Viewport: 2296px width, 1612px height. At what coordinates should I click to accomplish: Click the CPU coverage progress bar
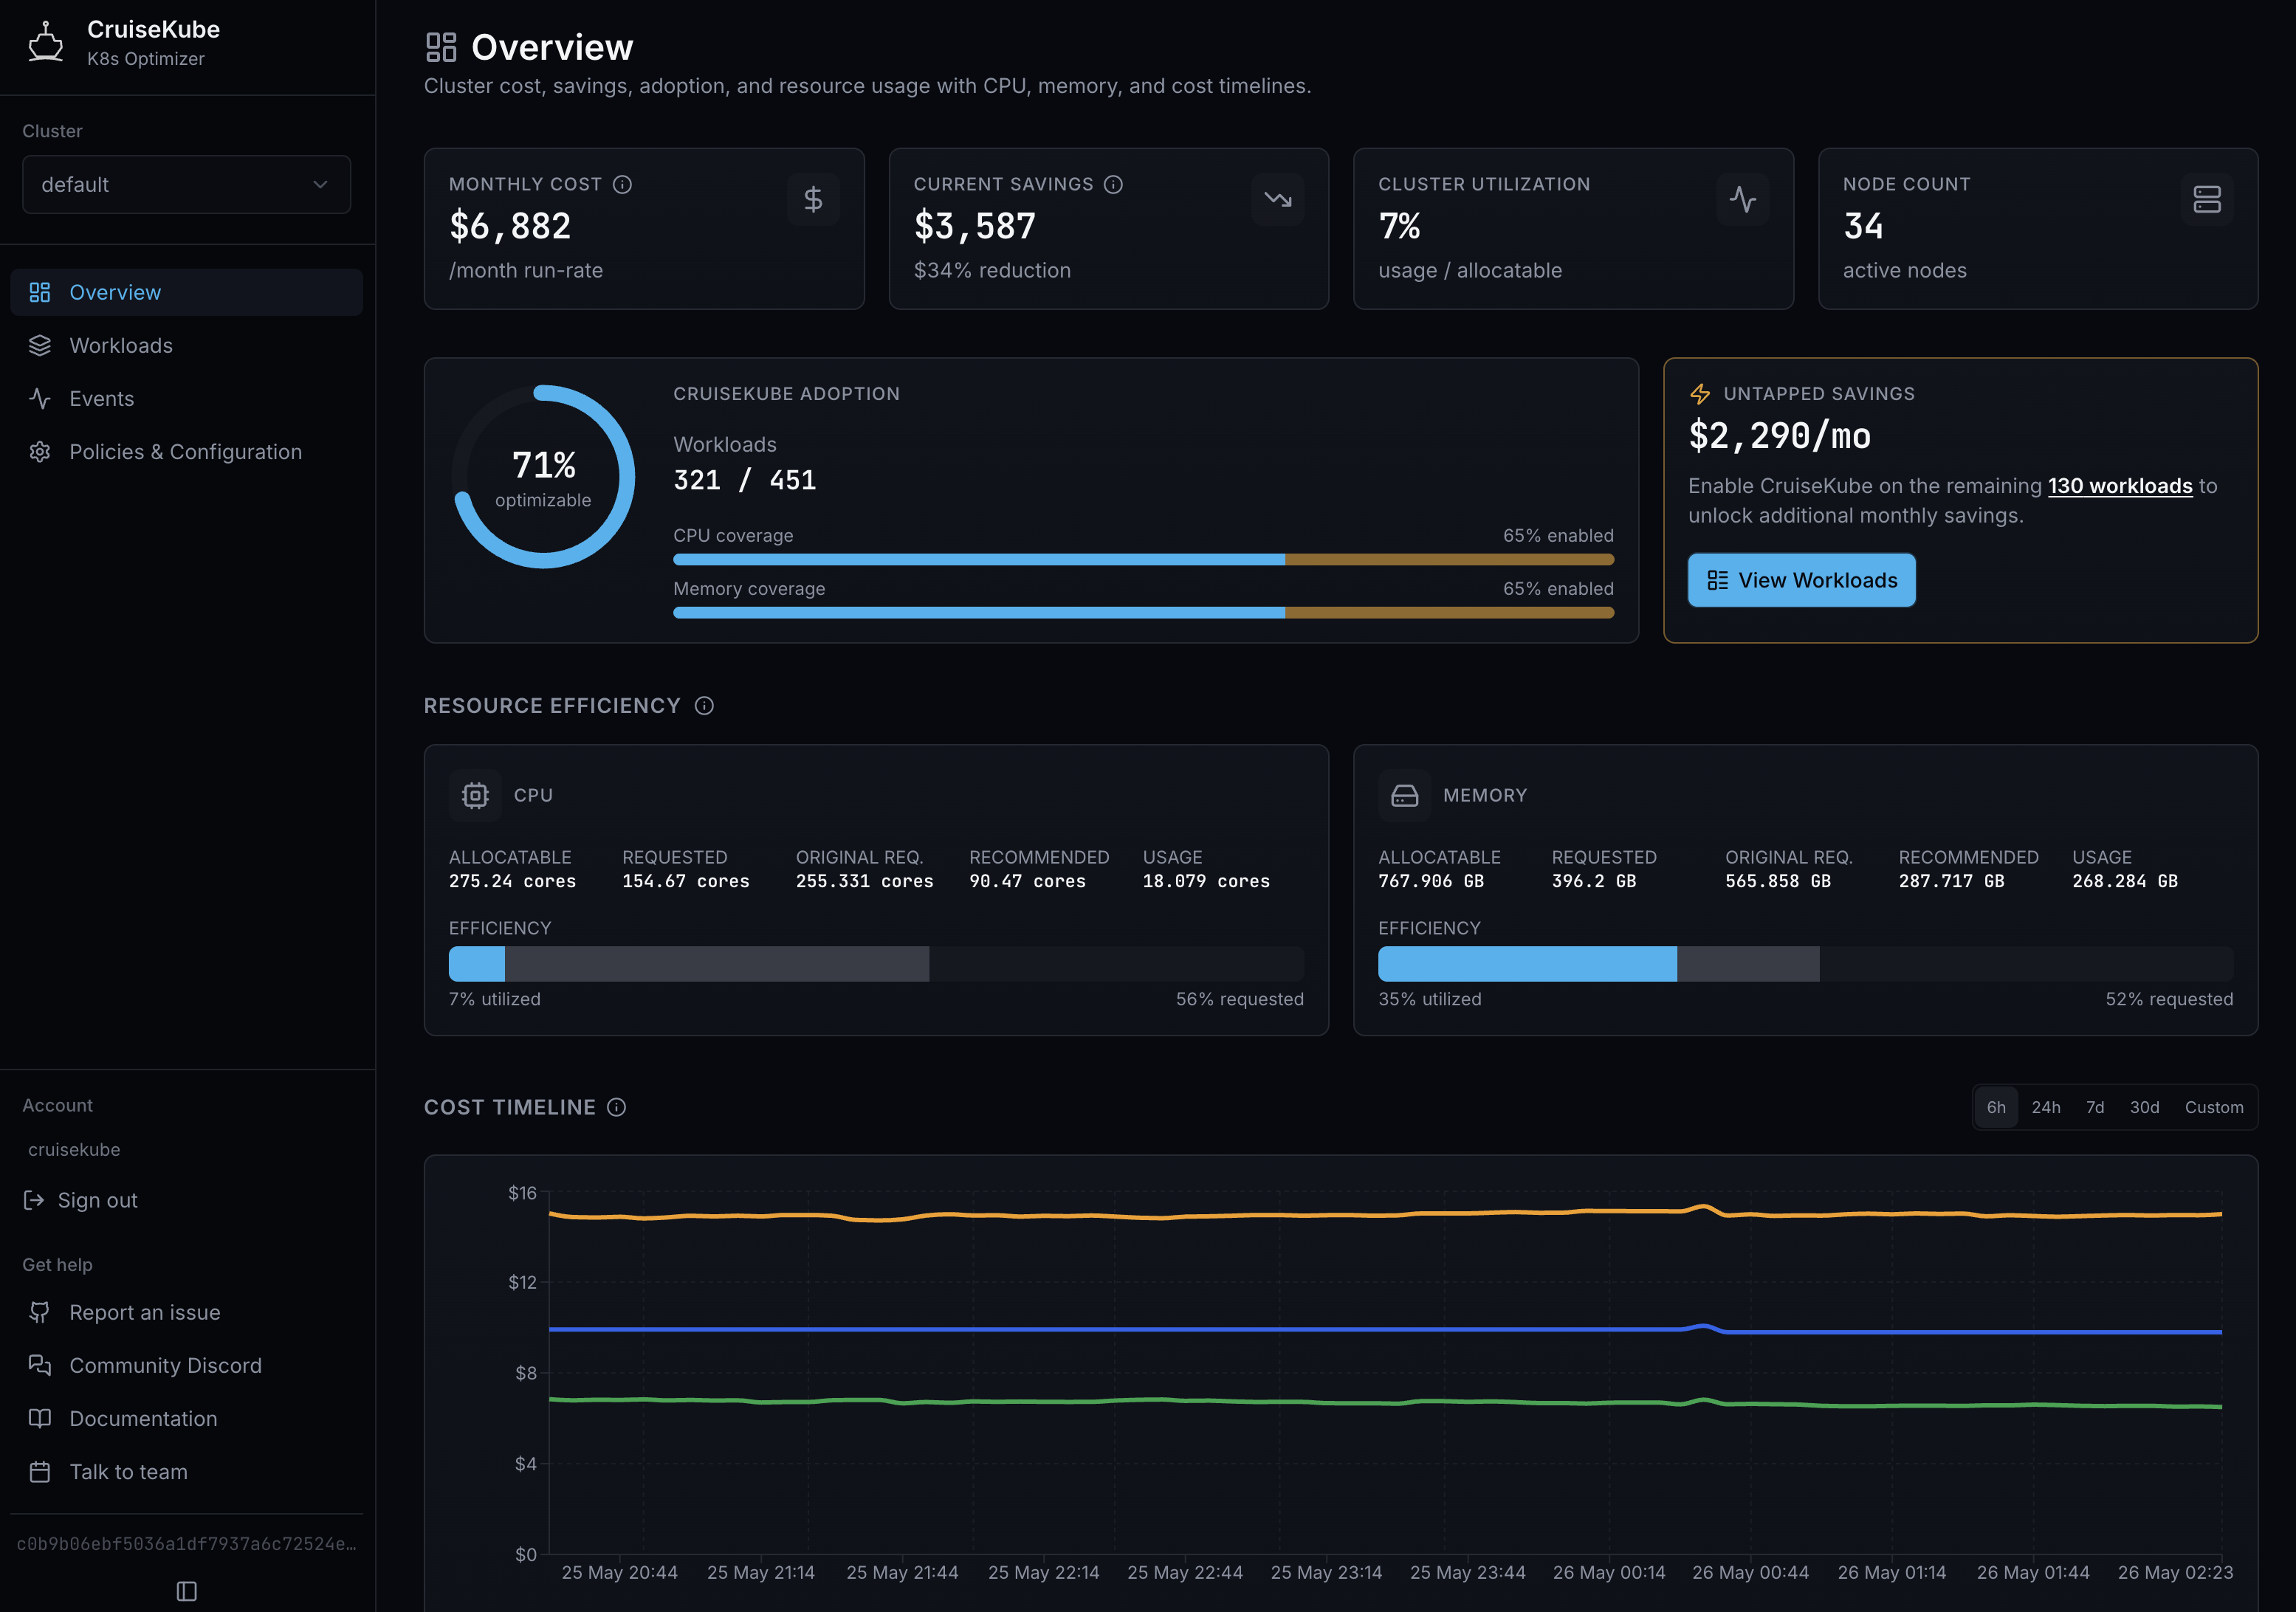pyautogui.click(x=1143, y=560)
